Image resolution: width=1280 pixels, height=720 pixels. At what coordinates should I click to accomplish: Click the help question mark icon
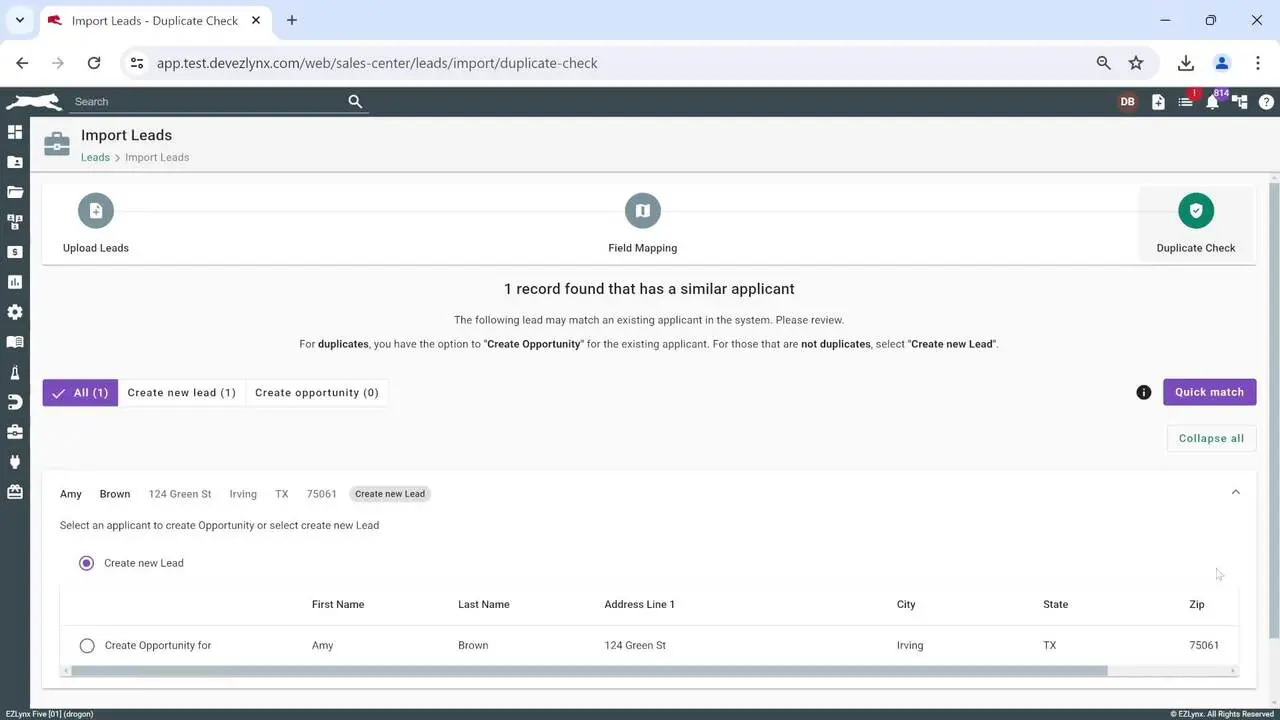tap(1266, 102)
